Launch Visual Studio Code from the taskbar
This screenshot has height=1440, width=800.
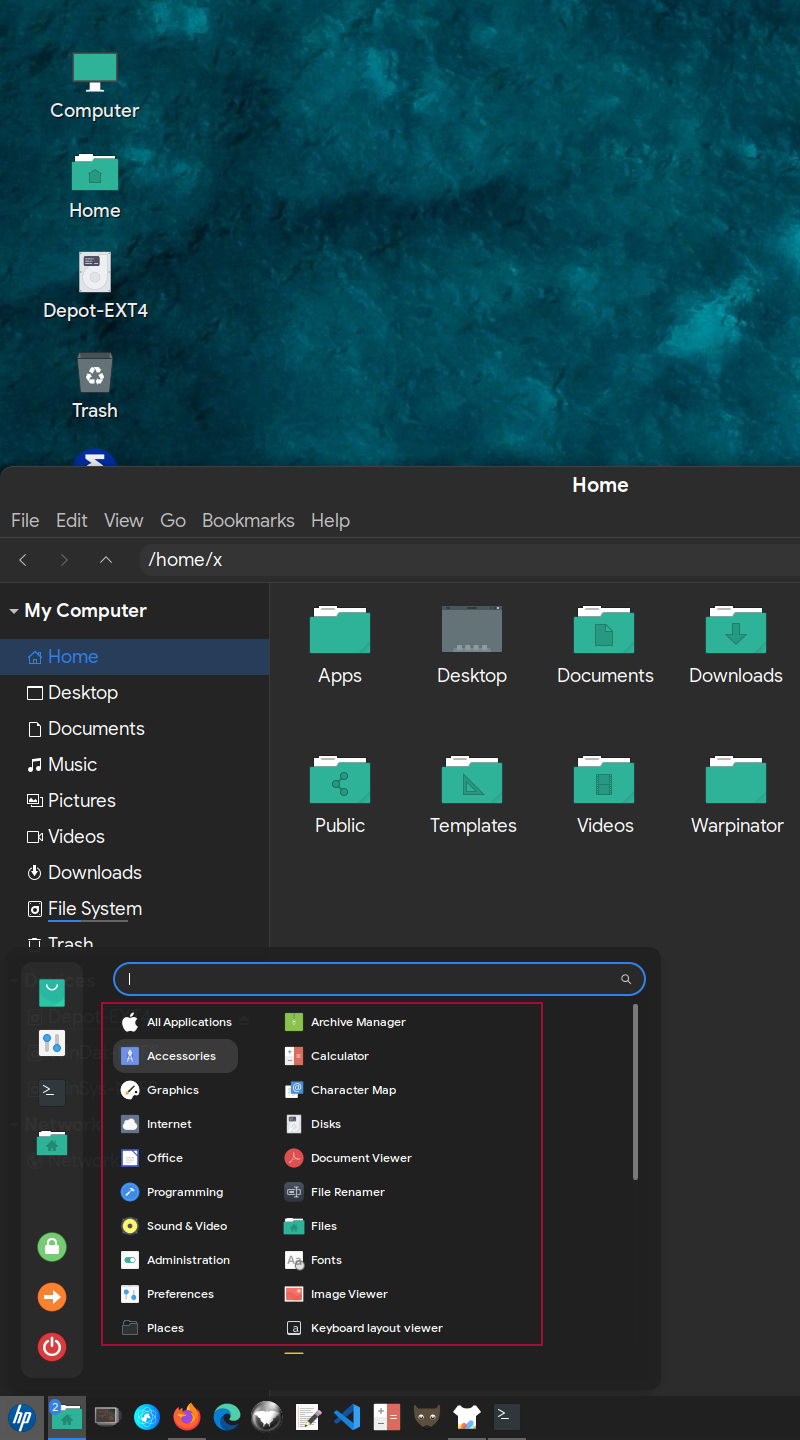click(346, 1416)
